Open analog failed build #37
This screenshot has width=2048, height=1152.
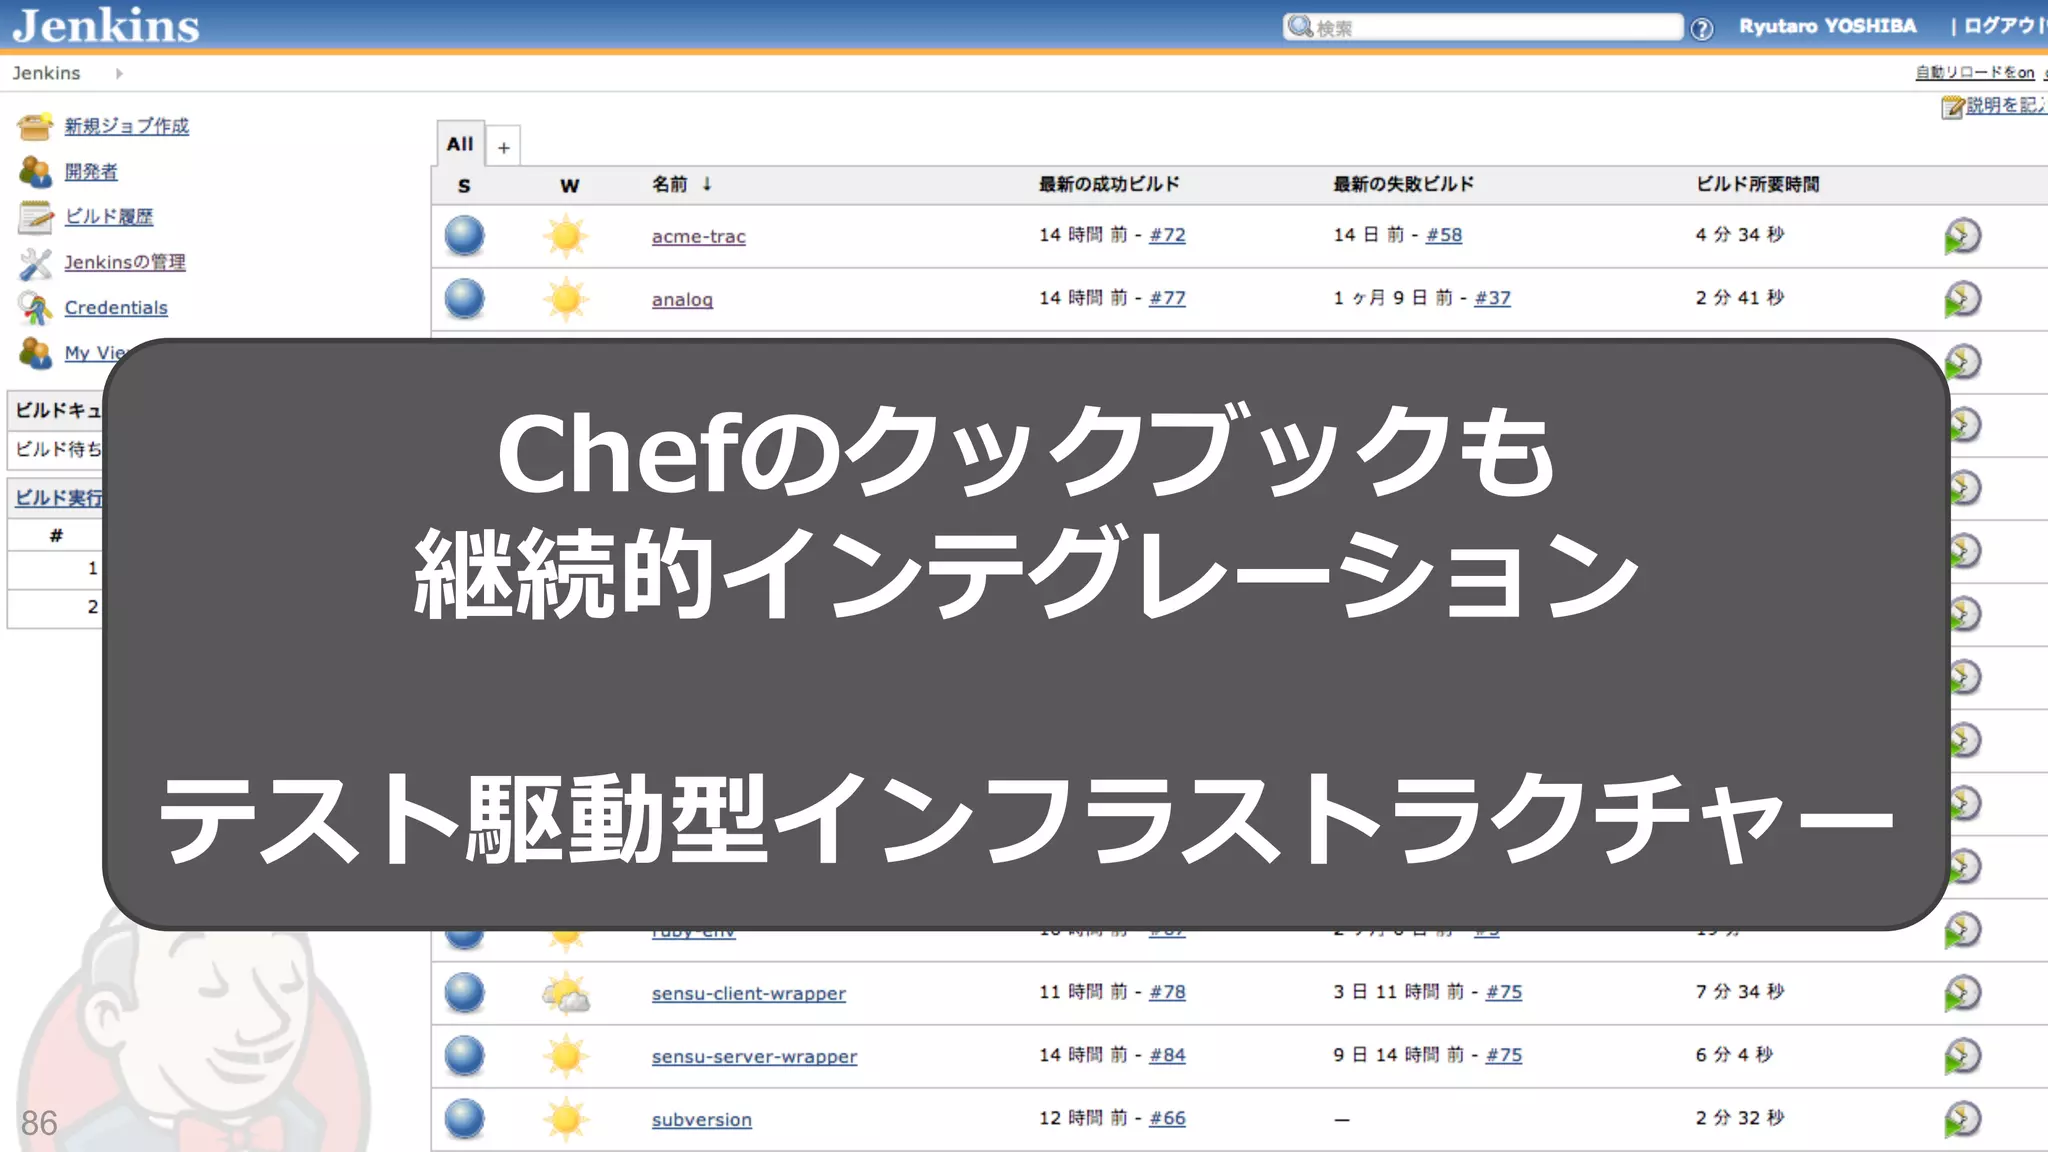1492,298
